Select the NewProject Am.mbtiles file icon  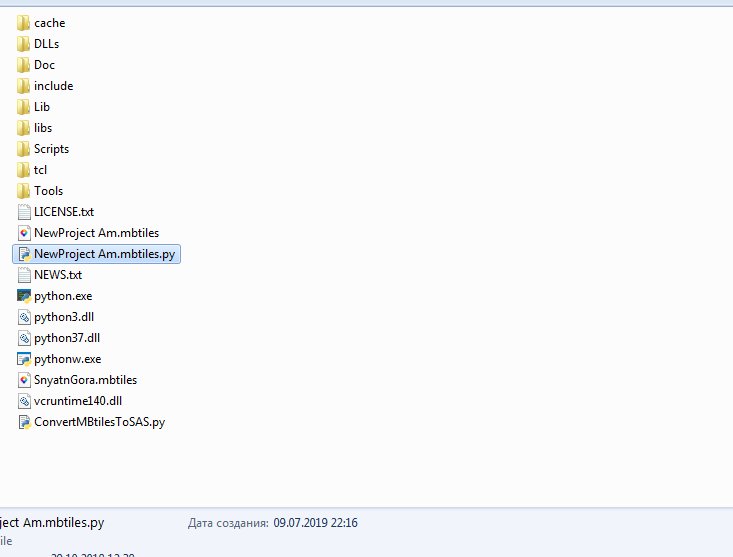[24, 233]
